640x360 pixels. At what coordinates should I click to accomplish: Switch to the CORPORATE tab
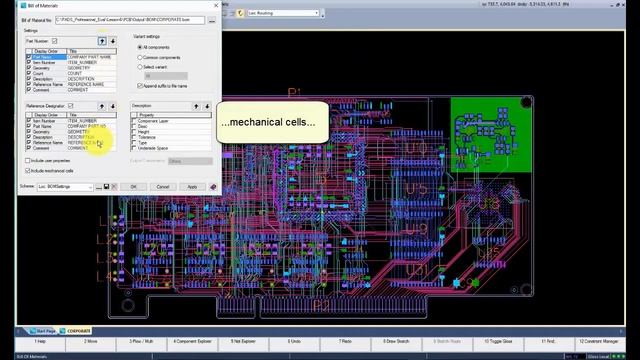pyautogui.click(x=76, y=331)
